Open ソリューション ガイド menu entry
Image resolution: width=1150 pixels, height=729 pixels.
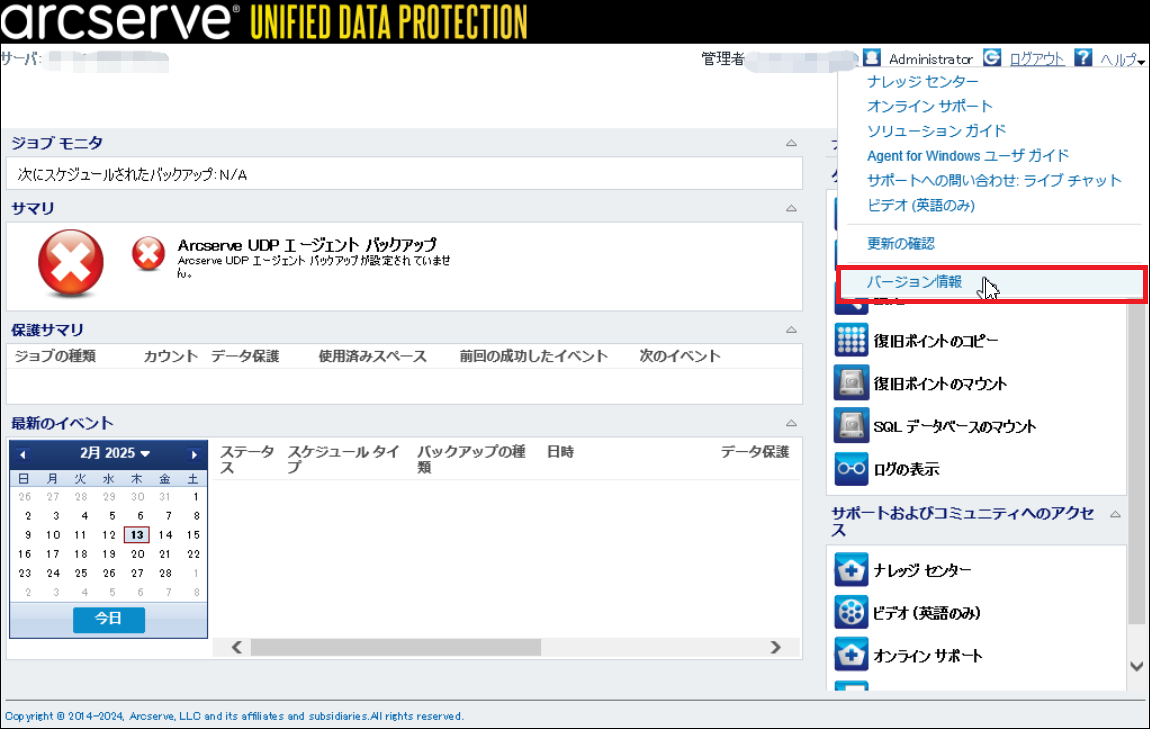937,131
